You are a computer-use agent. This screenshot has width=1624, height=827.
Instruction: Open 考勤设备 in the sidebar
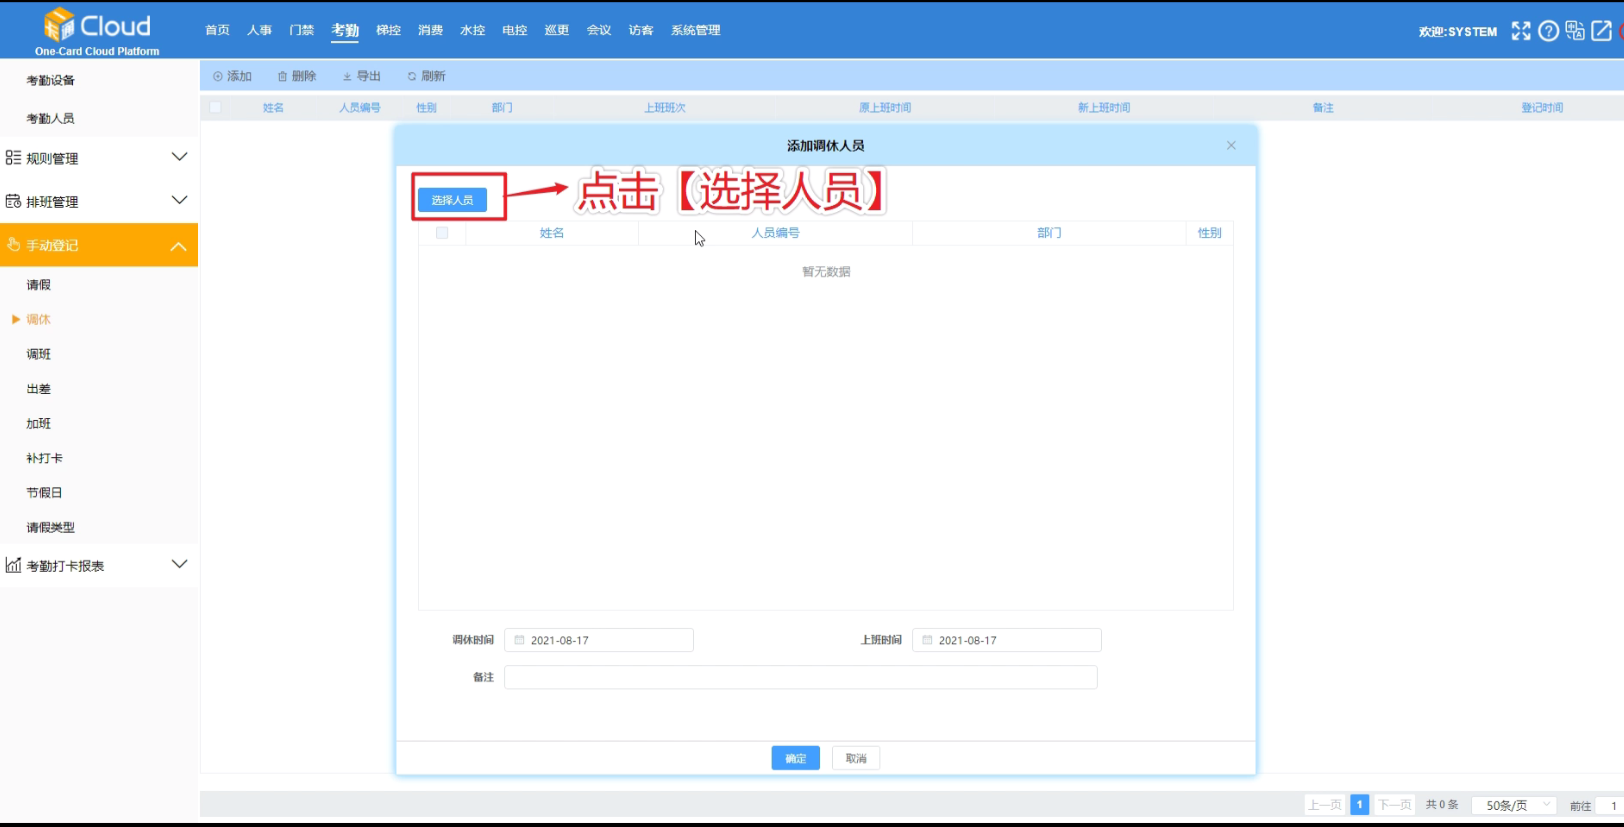[50, 80]
